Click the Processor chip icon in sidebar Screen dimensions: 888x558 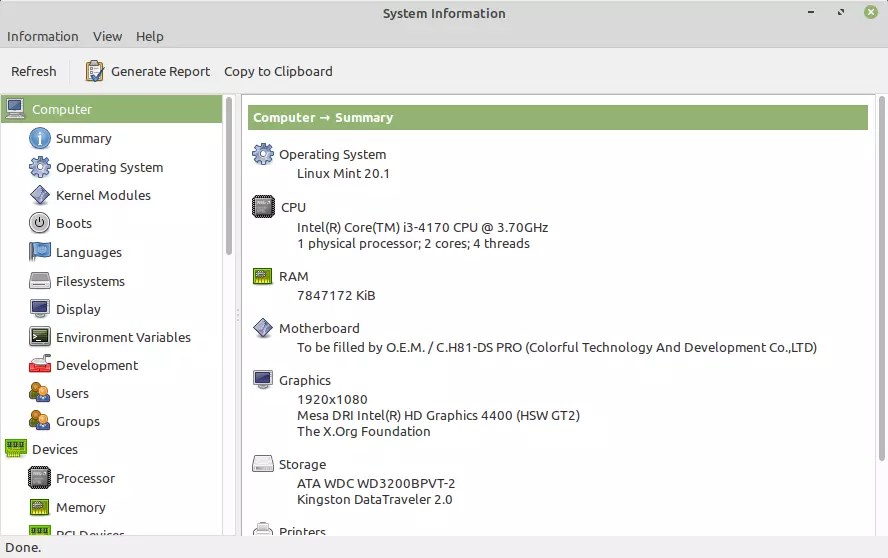tap(40, 478)
